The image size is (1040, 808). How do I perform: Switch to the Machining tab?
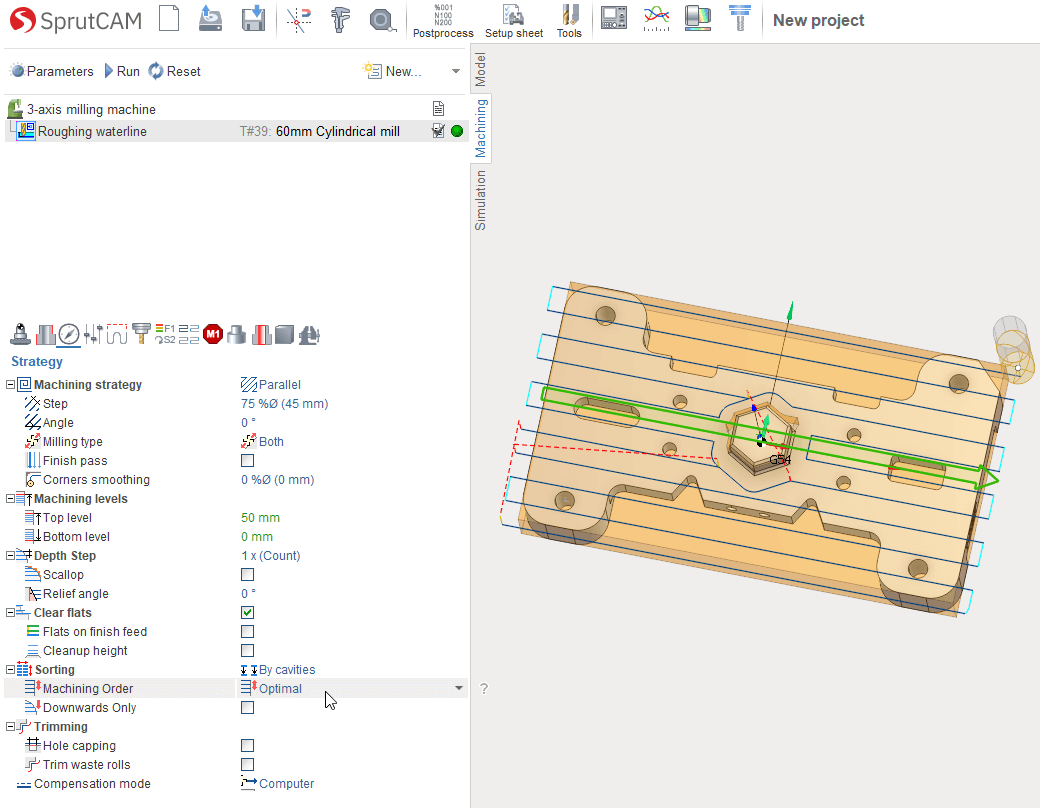coord(480,128)
